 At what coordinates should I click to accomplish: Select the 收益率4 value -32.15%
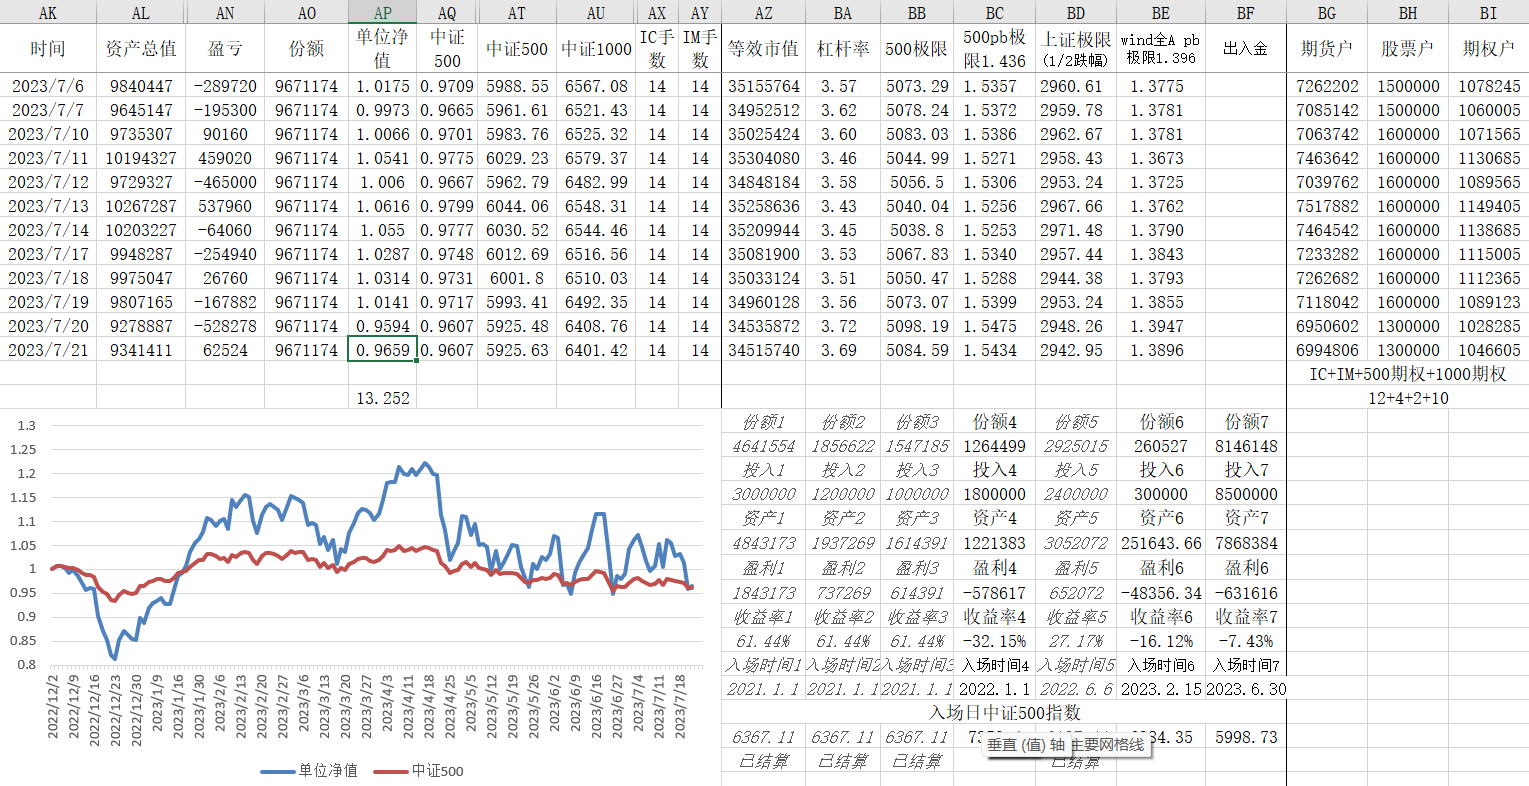(994, 641)
